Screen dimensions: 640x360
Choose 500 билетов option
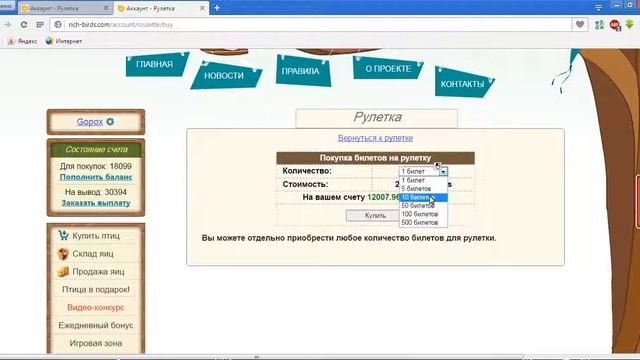tap(423, 222)
